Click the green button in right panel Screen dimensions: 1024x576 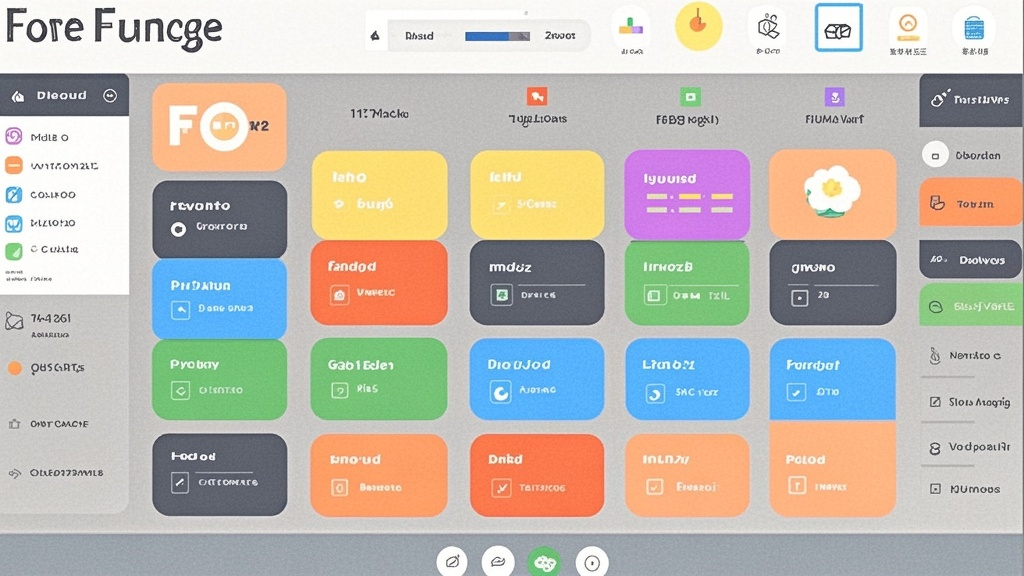coord(971,306)
